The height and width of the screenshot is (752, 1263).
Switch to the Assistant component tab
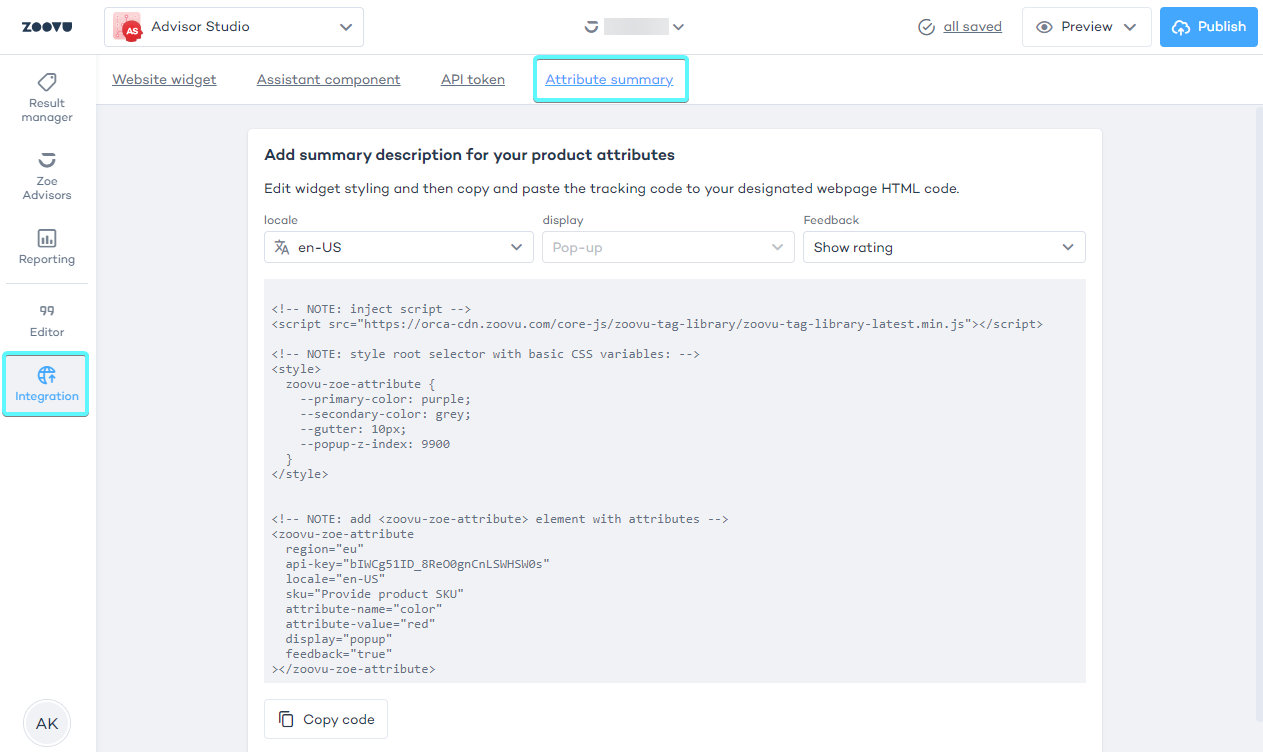(328, 80)
